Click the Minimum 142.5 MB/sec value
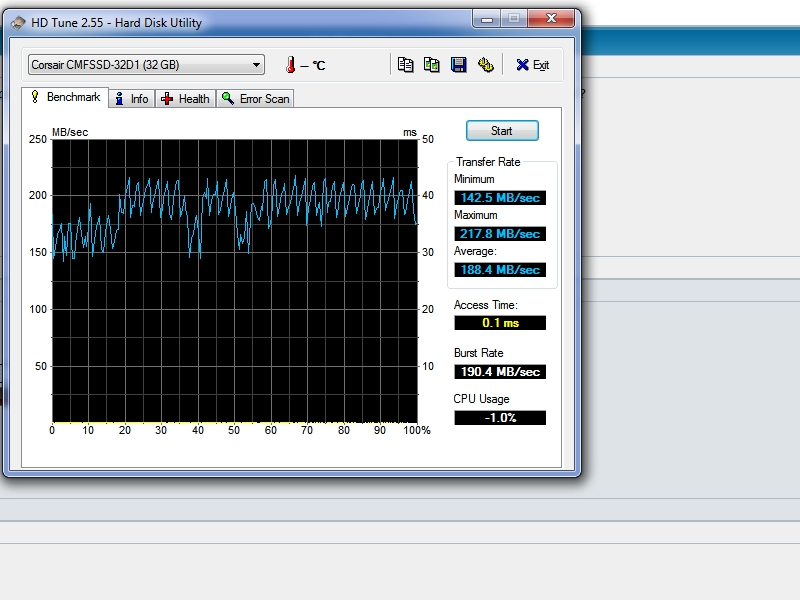Image resolution: width=800 pixels, height=600 pixels. point(500,198)
